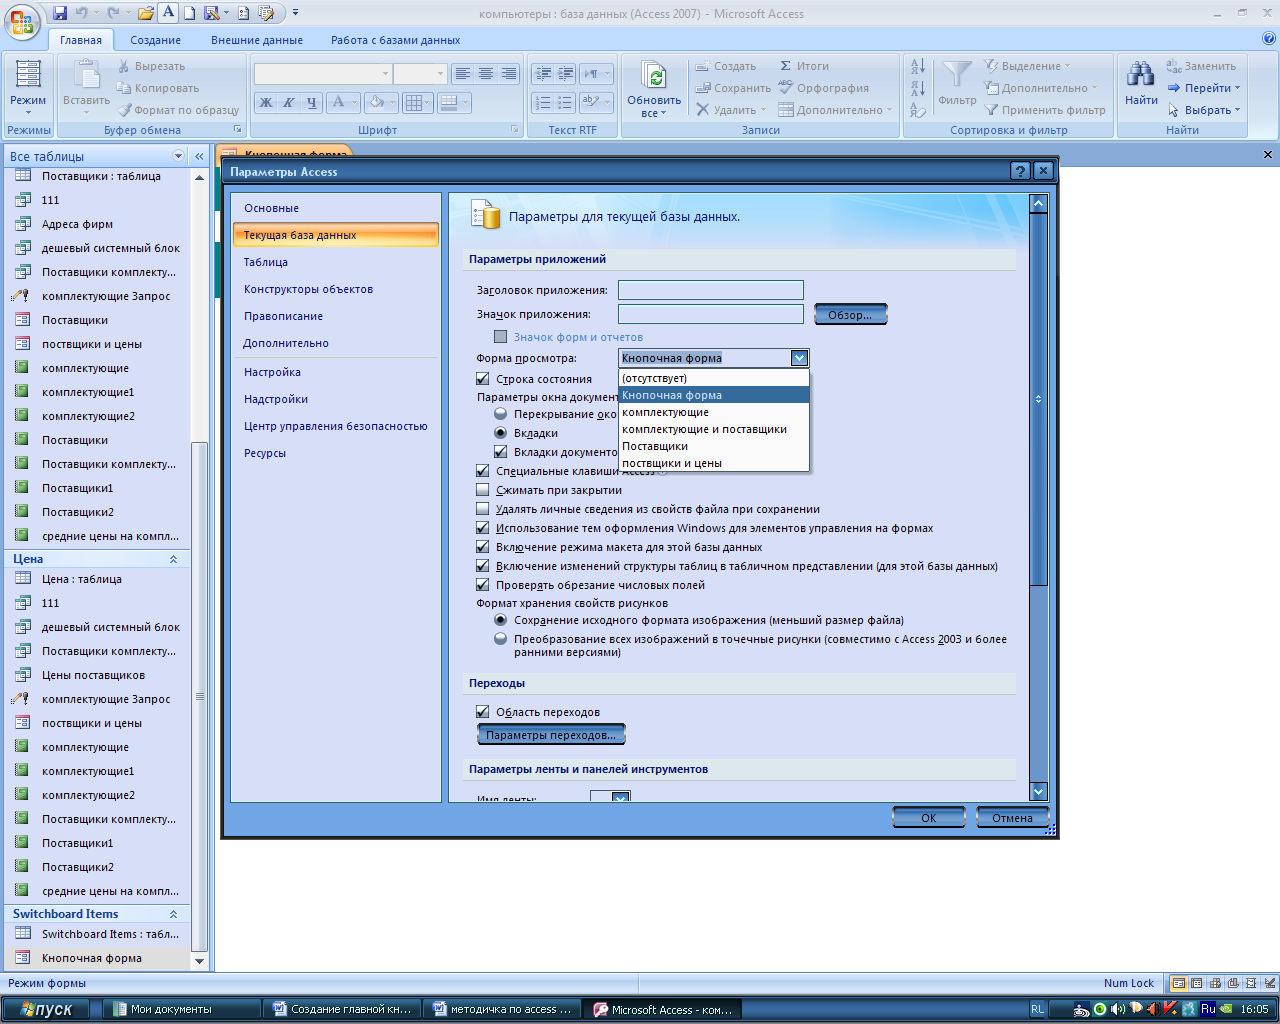Switch to Создание ribbon tab
The width and height of the screenshot is (1280, 1024).
(x=155, y=40)
